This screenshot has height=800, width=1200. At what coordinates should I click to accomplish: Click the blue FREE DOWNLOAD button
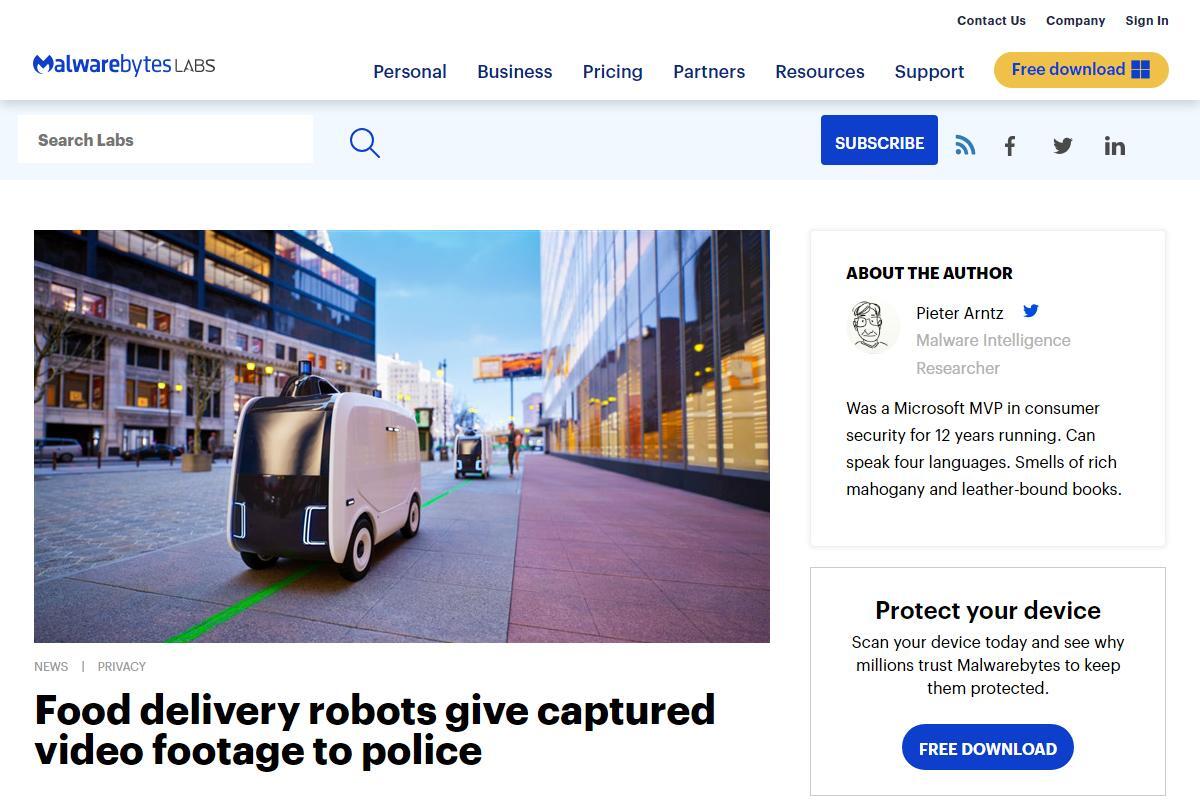(988, 748)
